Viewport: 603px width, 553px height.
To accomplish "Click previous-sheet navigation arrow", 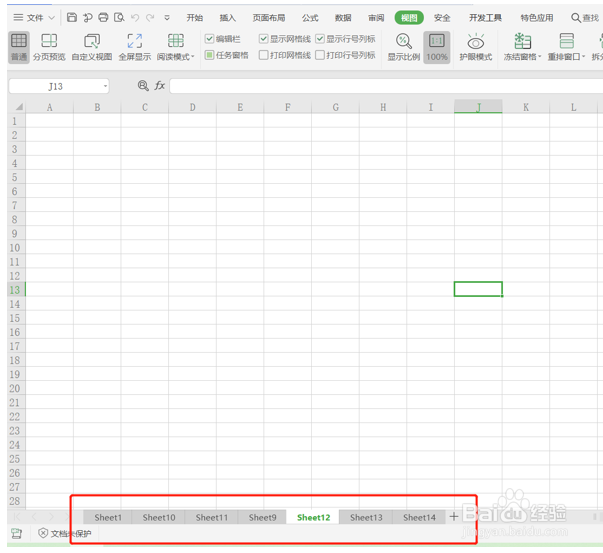I will click(34, 516).
